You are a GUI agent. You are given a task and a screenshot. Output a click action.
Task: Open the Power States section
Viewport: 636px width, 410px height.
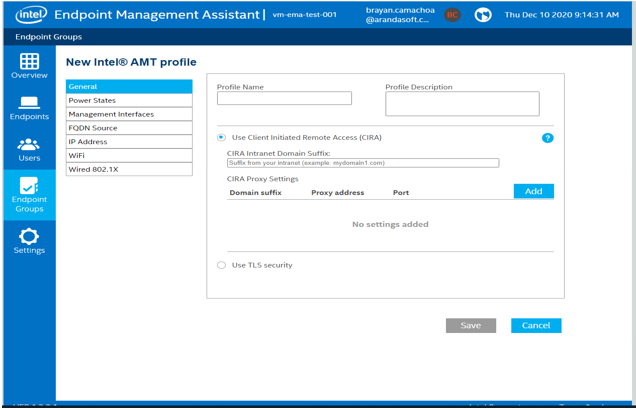click(x=129, y=100)
